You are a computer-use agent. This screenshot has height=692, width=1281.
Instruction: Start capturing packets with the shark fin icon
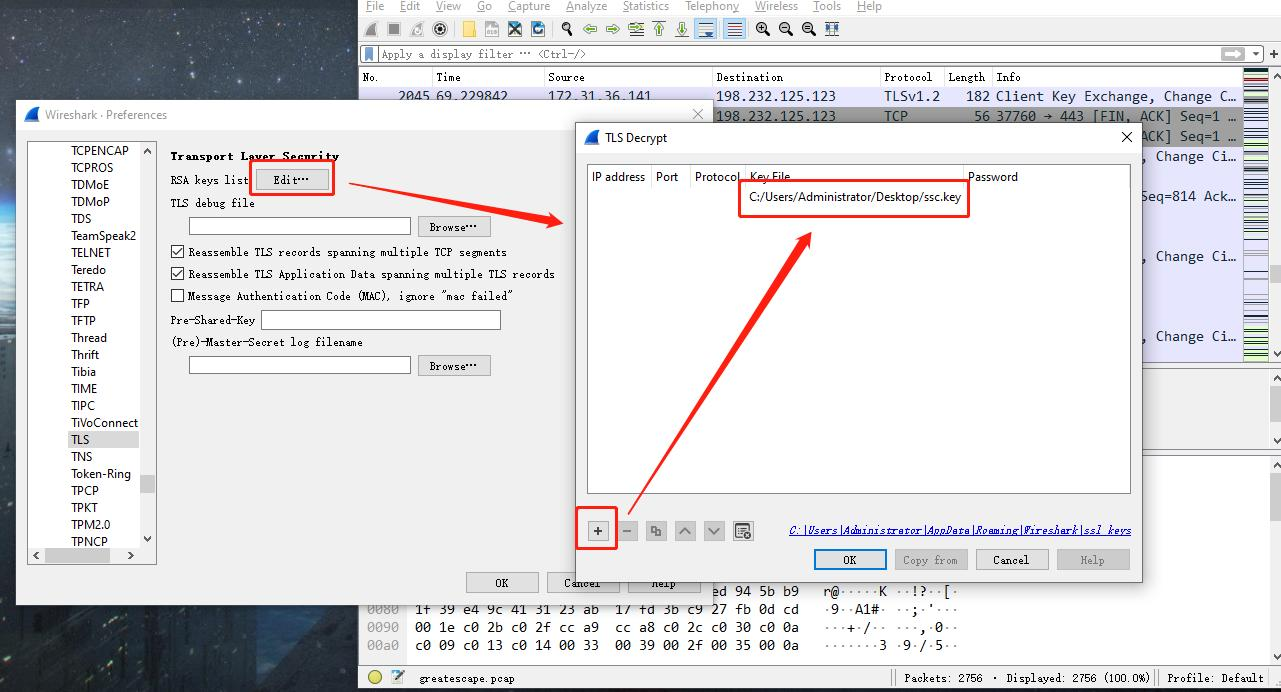click(371, 29)
